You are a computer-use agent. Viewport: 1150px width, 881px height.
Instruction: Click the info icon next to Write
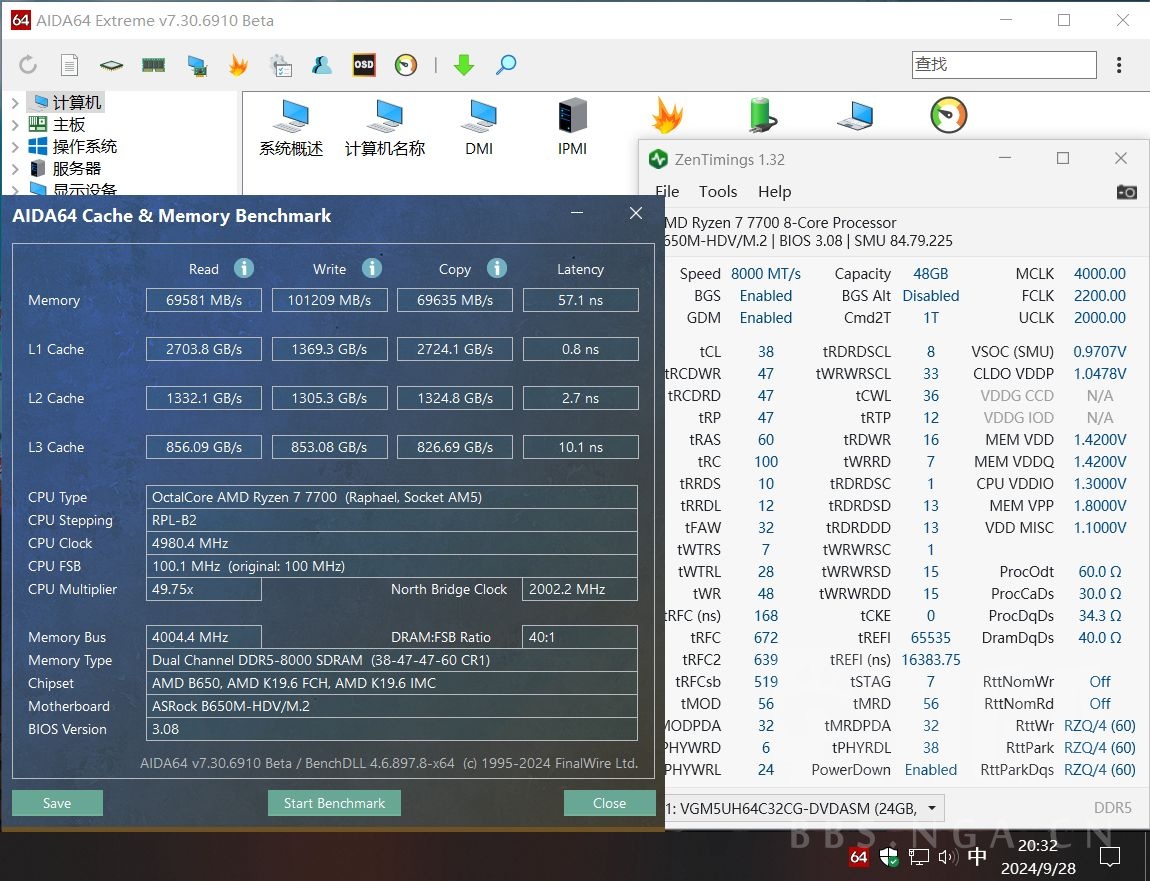(x=371, y=268)
